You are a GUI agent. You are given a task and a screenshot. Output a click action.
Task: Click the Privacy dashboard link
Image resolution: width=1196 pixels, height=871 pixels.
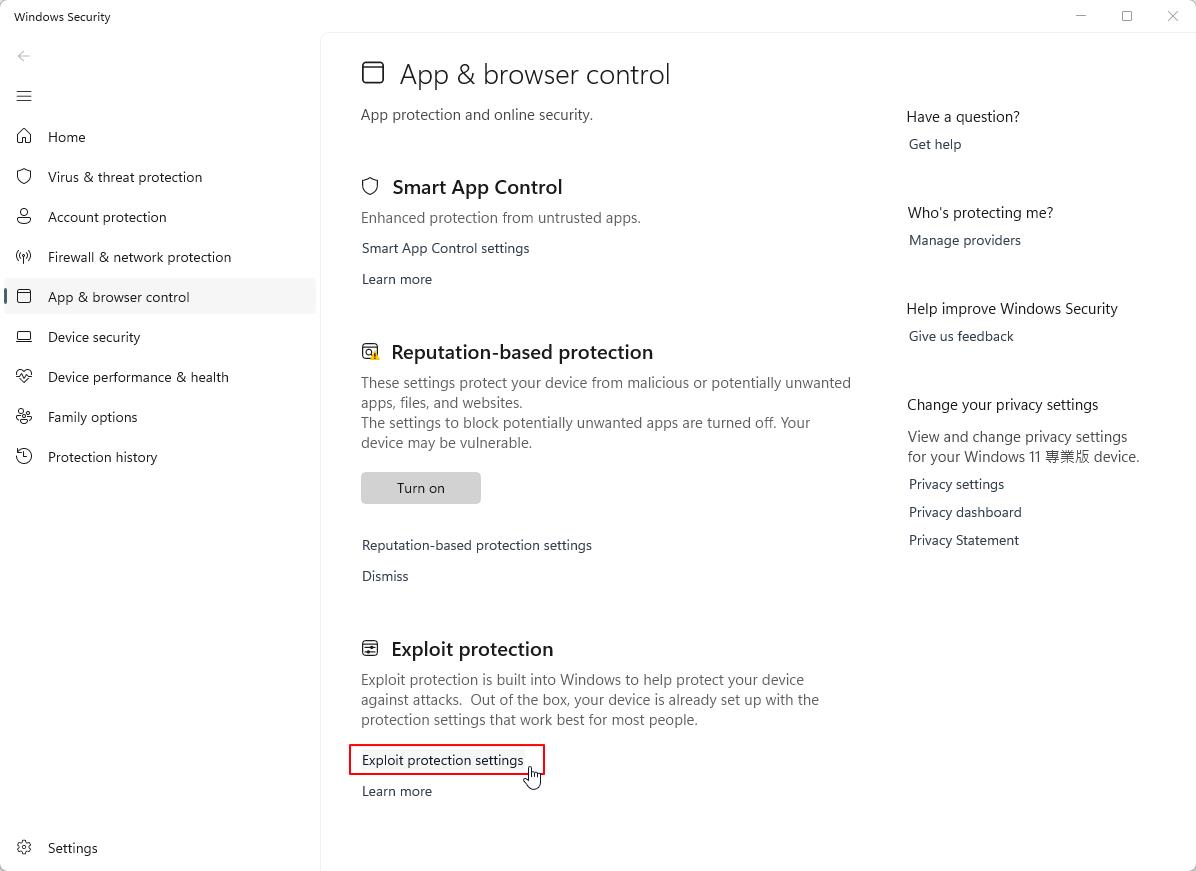click(x=964, y=512)
